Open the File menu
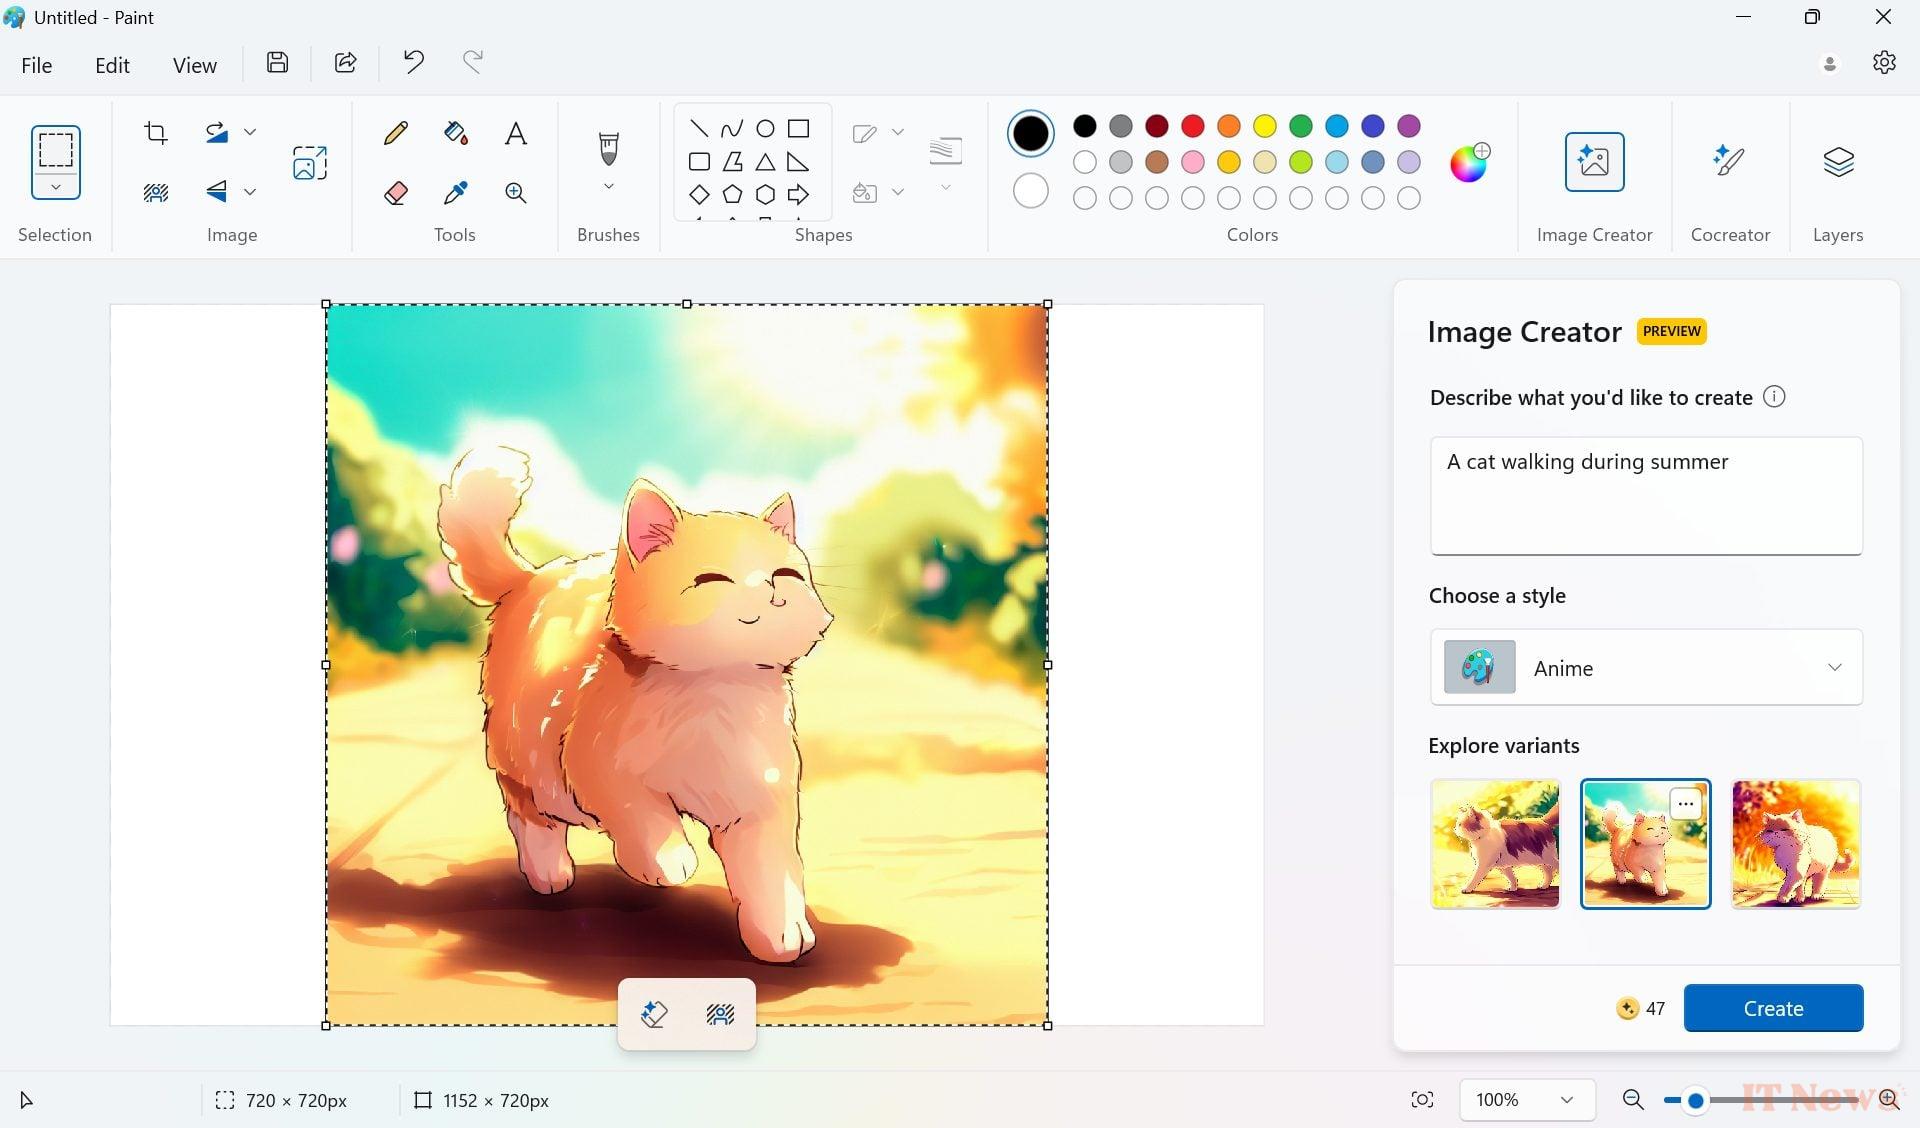 click(37, 65)
